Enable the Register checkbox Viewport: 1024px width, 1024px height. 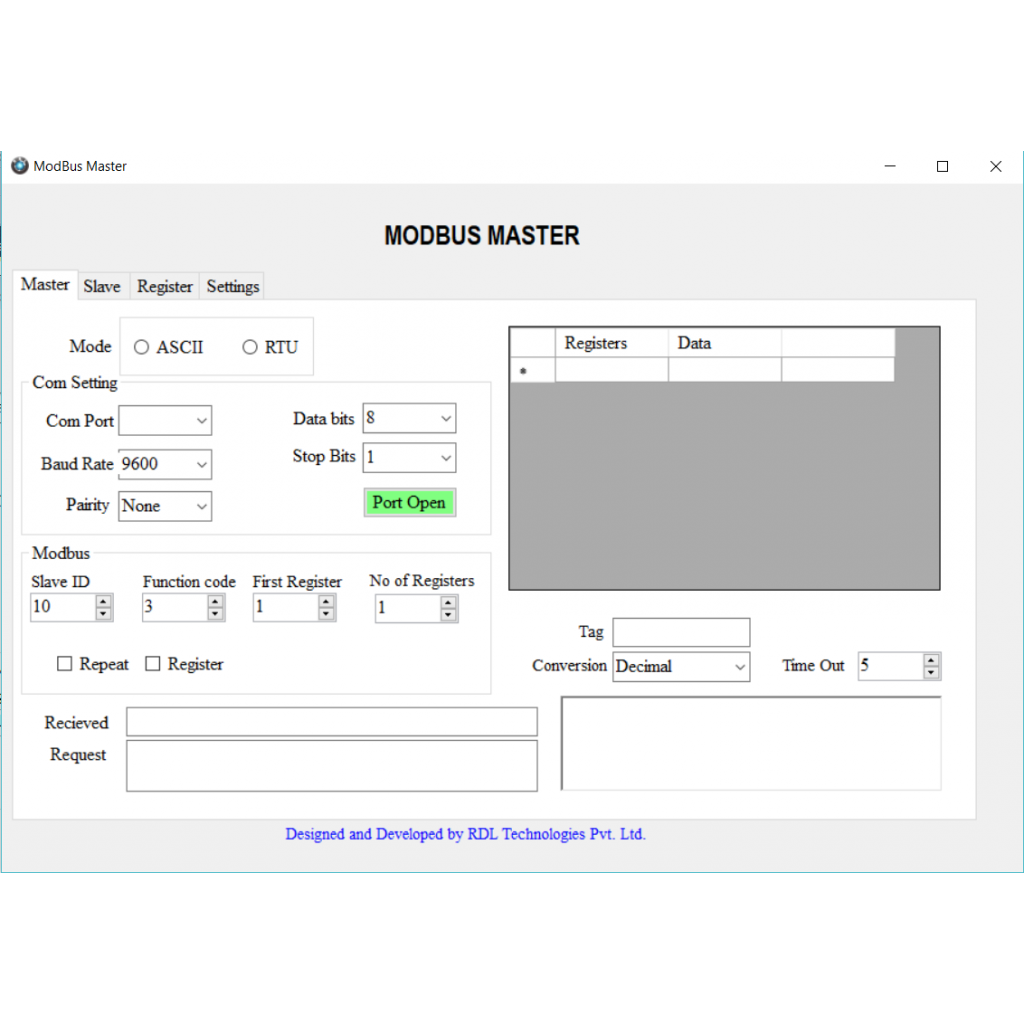[x=153, y=663]
